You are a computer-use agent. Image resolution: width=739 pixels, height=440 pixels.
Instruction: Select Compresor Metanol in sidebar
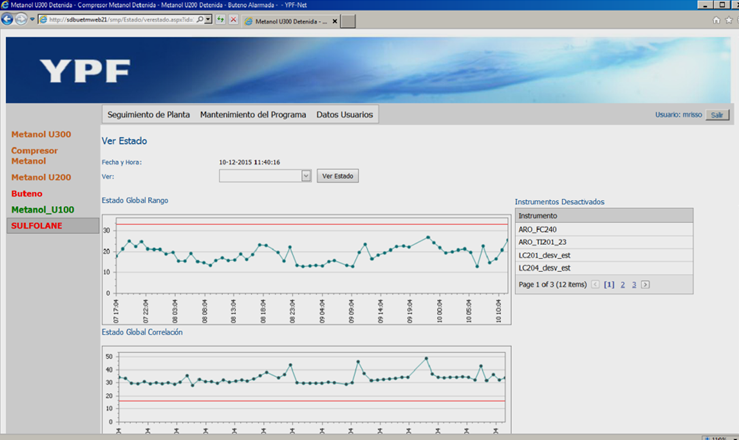pyautogui.click(x=34, y=156)
